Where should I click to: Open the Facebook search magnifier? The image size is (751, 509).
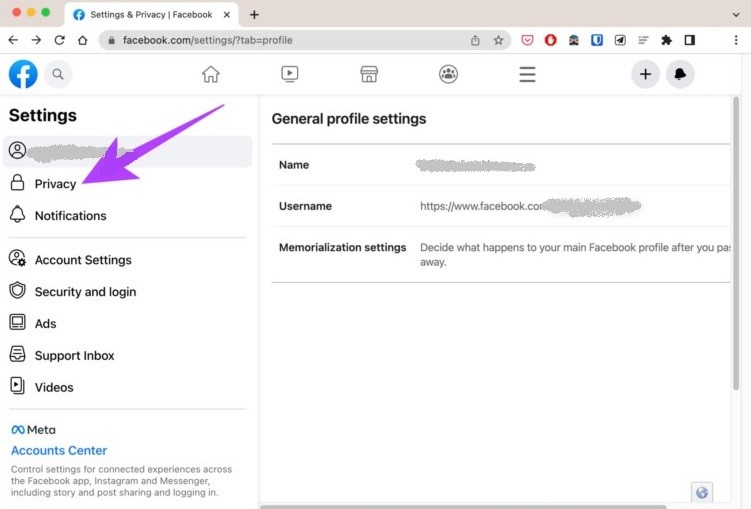(x=58, y=74)
